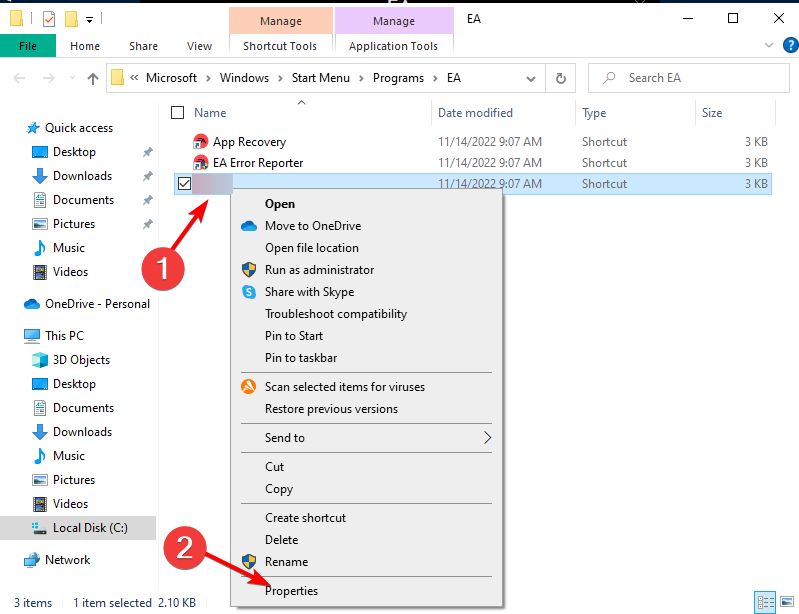Click the Back navigation arrow

pos(19,78)
